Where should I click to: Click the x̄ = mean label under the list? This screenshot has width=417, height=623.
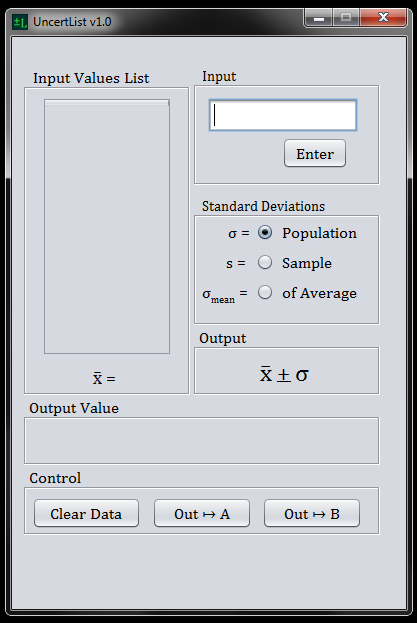(104, 378)
